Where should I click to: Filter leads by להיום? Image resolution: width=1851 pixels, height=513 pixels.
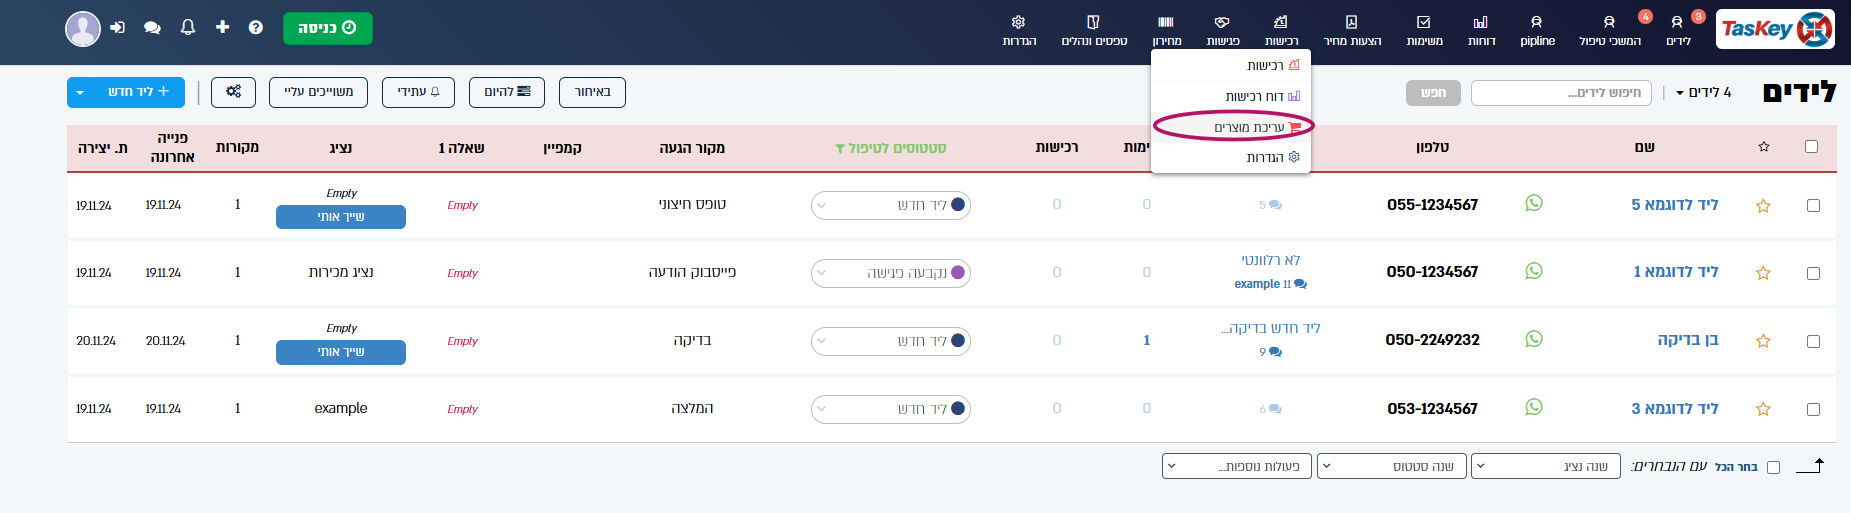point(507,92)
